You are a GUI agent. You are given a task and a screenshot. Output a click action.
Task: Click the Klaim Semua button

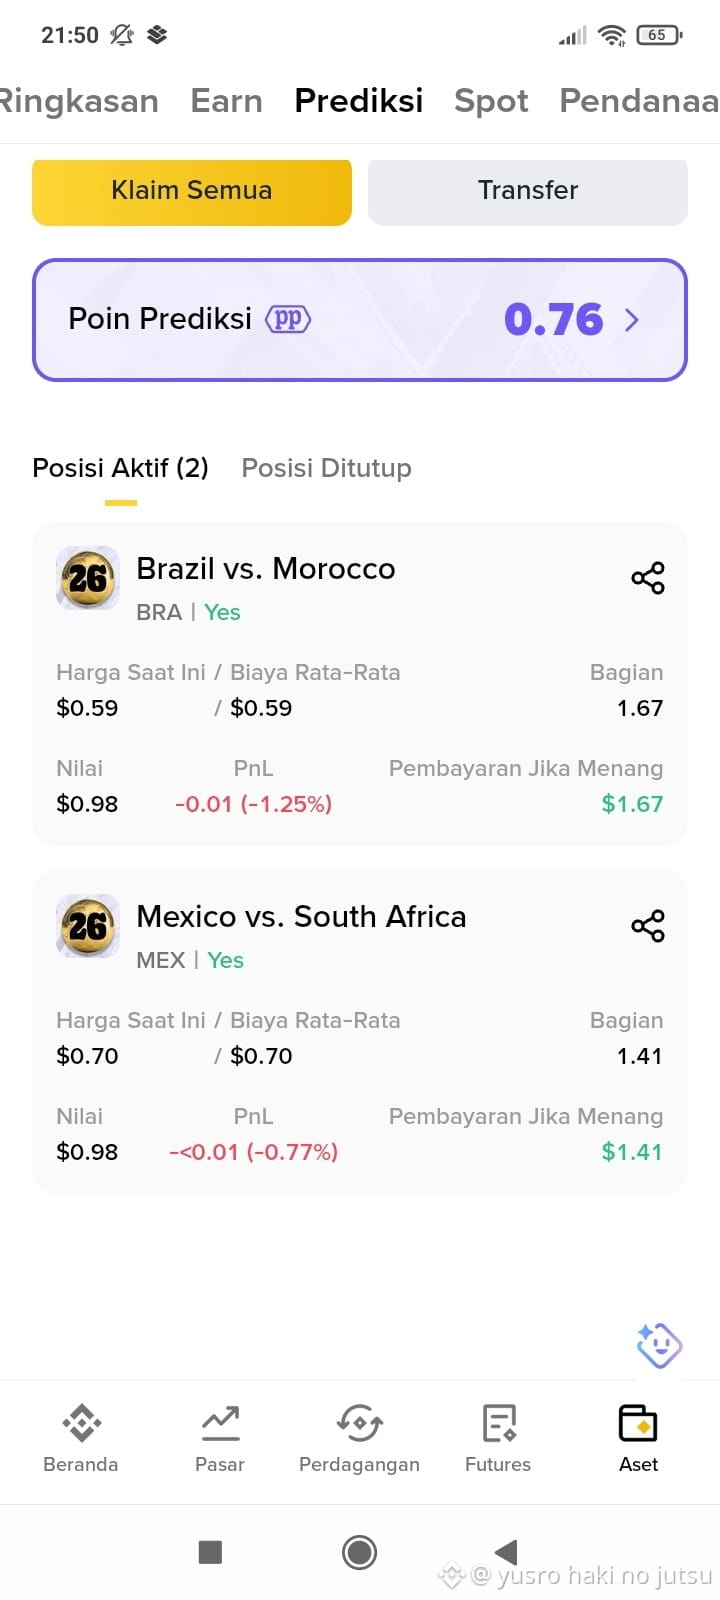pos(192,191)
